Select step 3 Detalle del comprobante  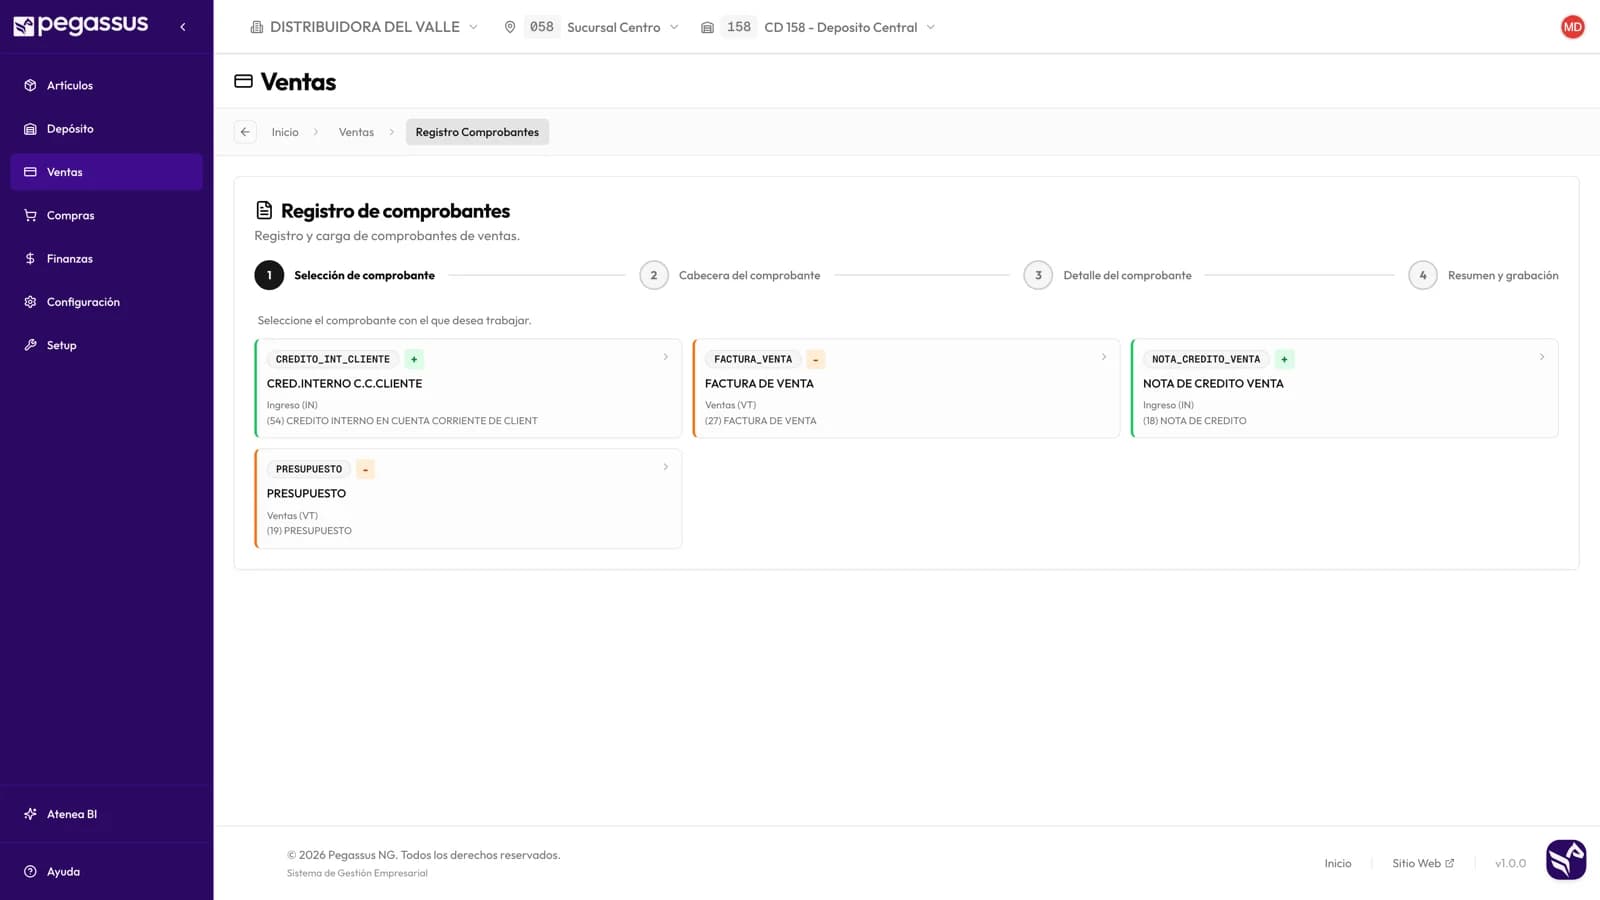coord(1108,275)
